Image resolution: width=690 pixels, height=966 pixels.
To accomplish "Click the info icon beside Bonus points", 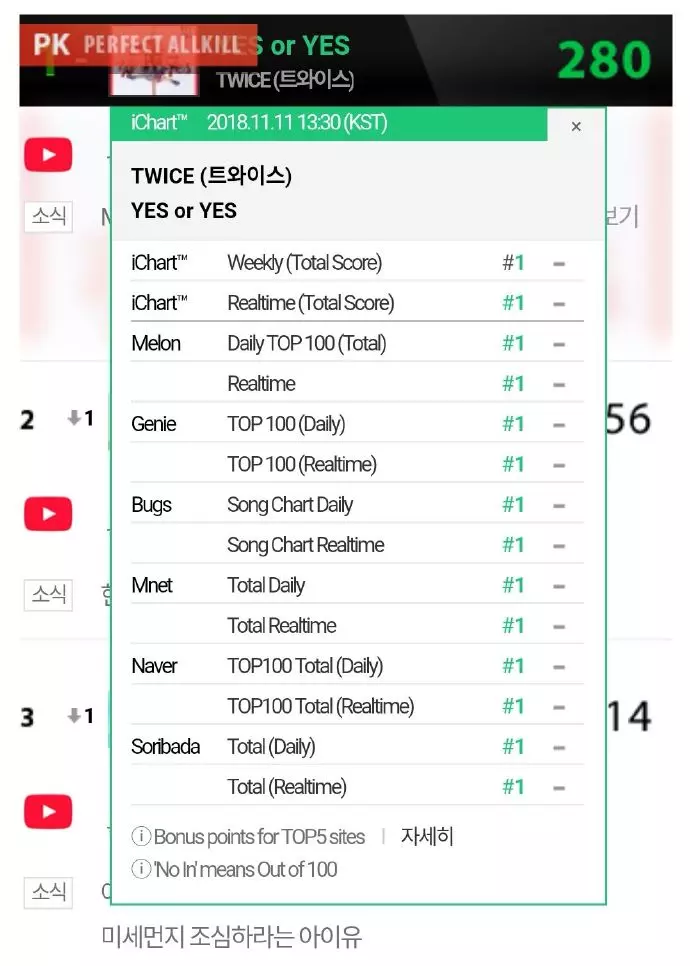I will [x=141, y=836].
